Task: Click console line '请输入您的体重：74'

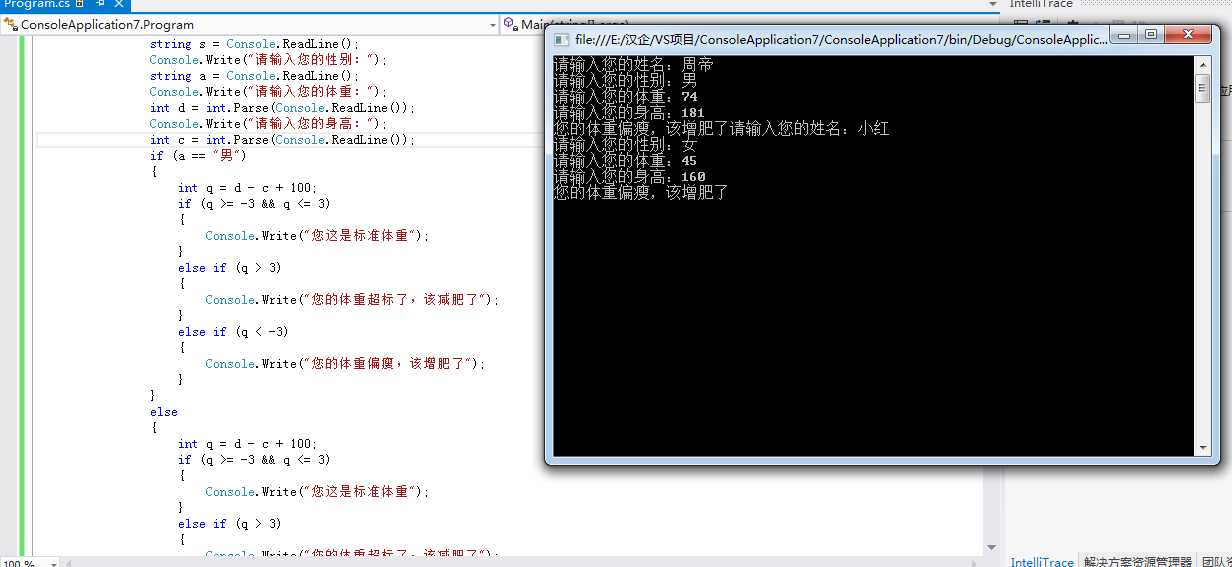Action: (x=626, y=97)
